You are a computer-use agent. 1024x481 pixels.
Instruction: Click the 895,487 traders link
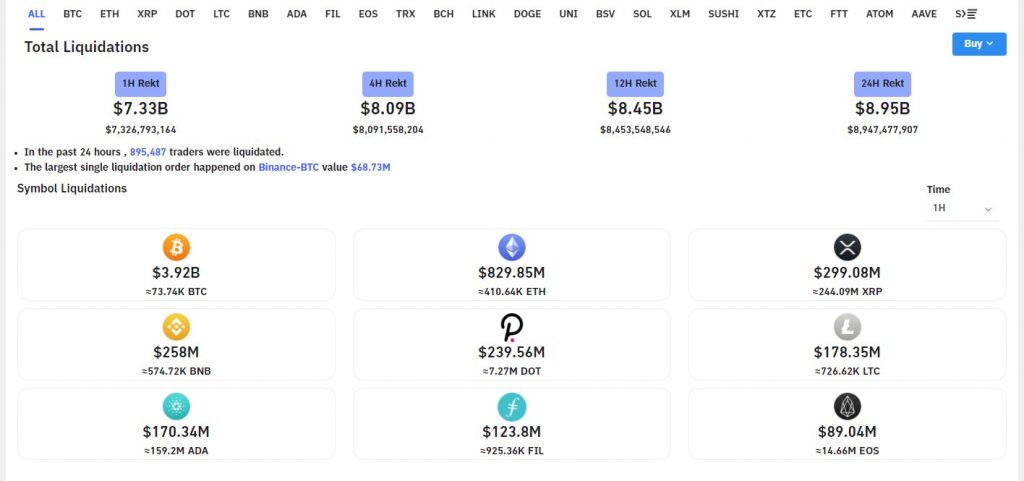pyautogui.click(x=148, y=152)
